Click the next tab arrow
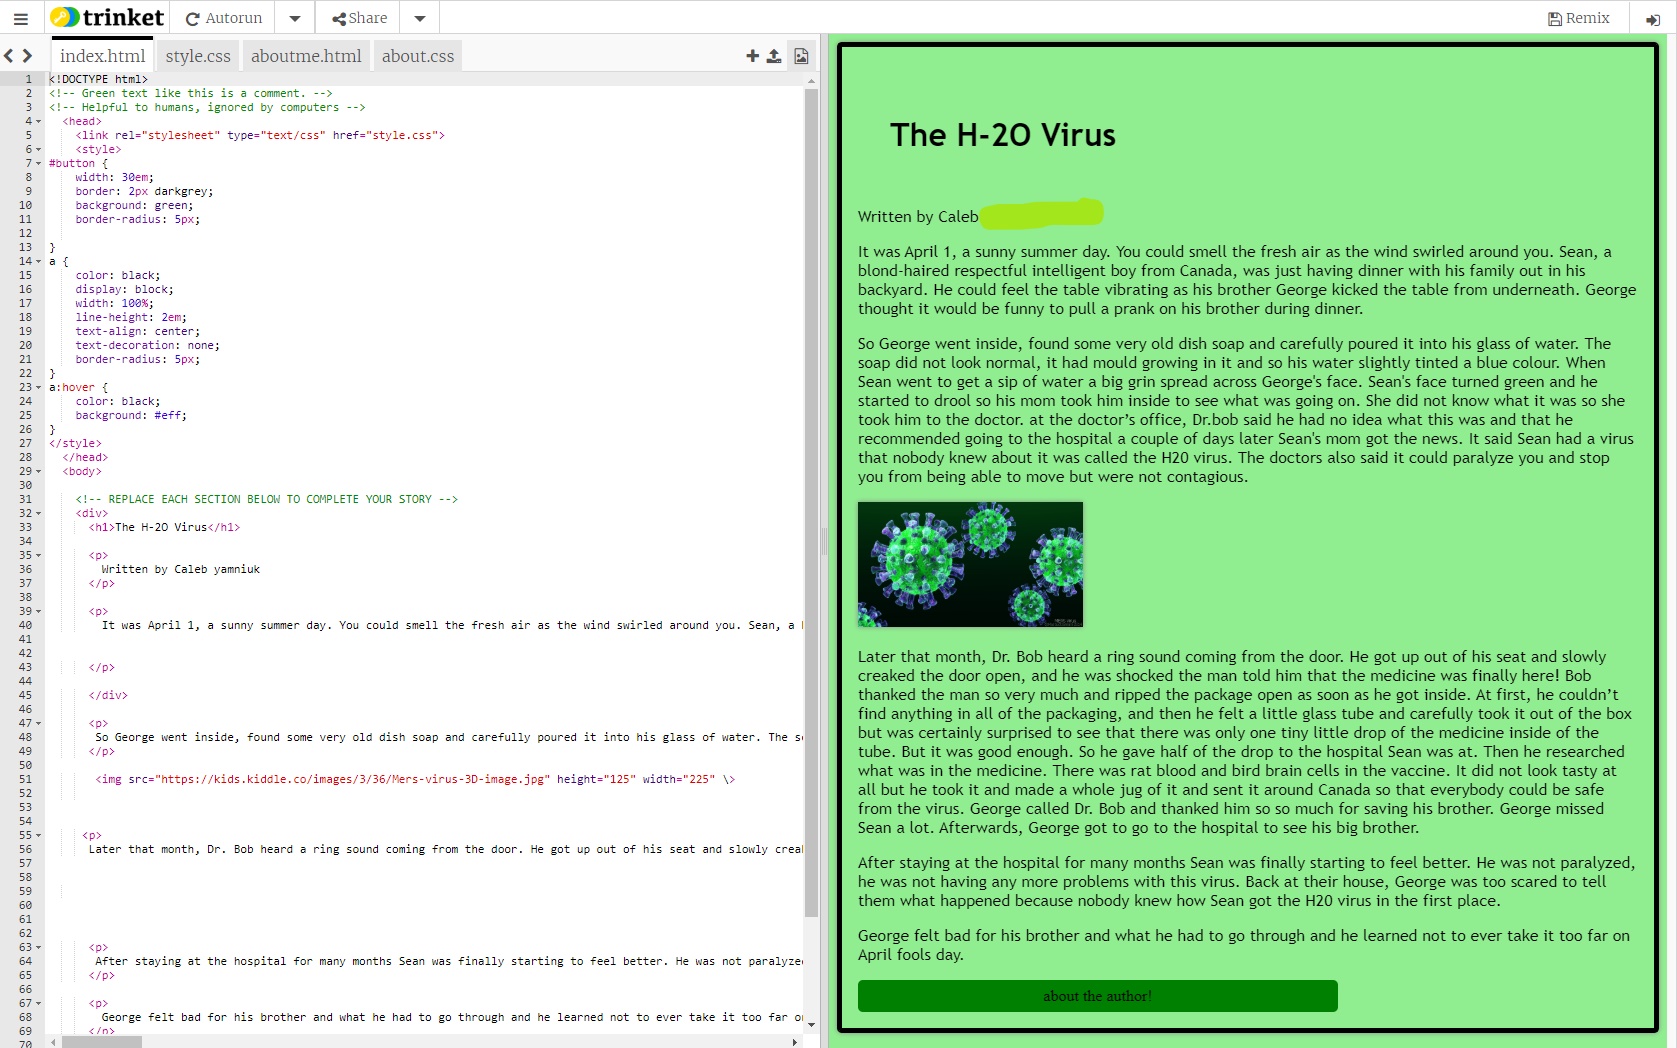The image size is (1677, 1048). 26,56
